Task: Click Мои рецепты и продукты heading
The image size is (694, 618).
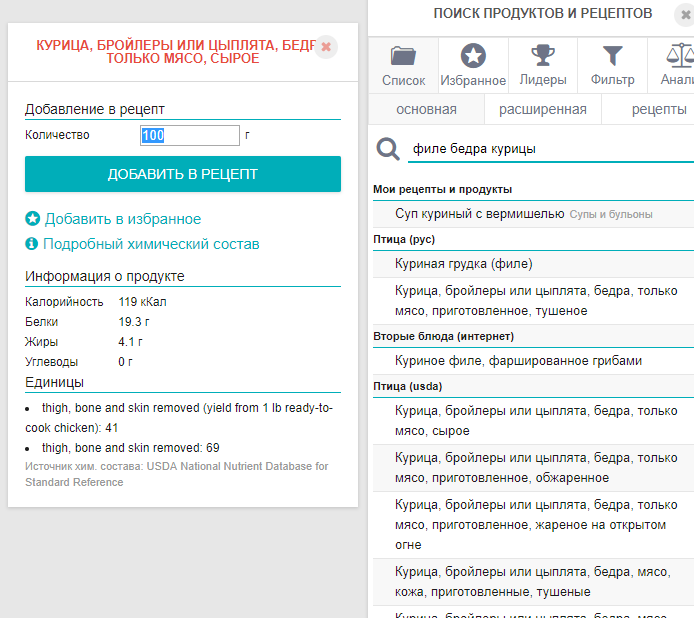Action: (442, 189)
